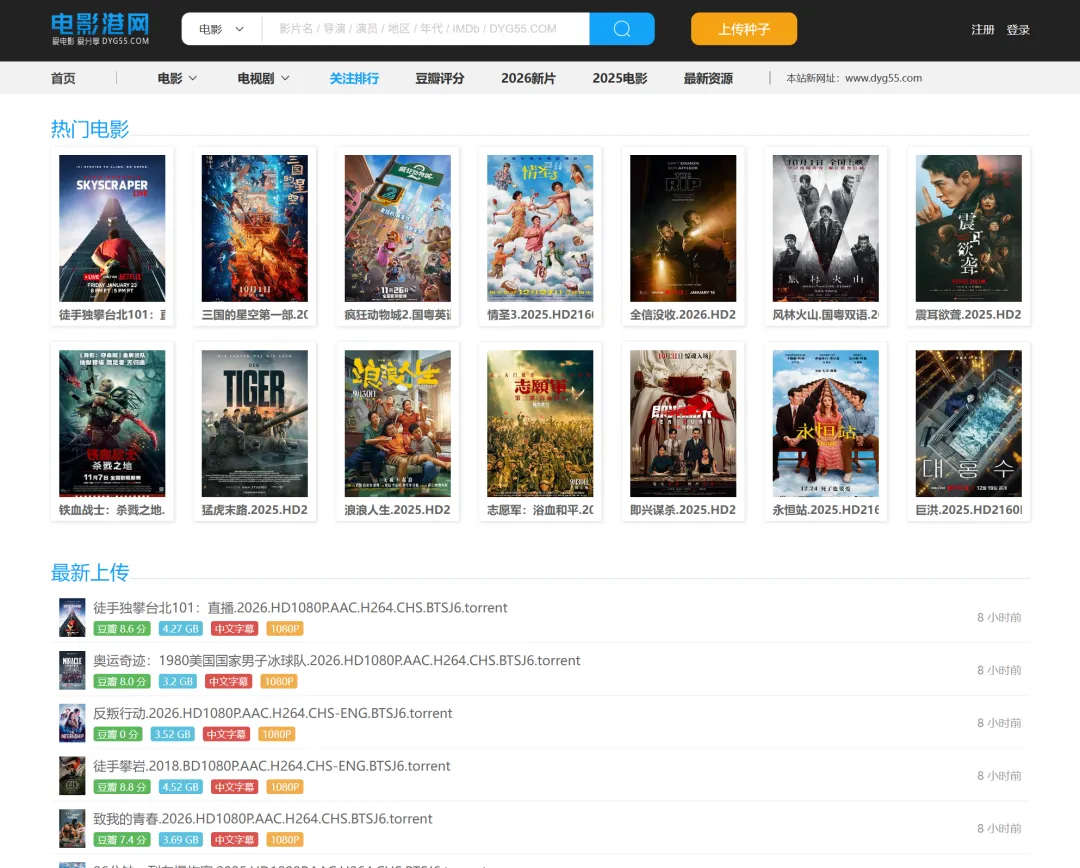Open the 疯狂动物城2 poster
The height and width of the screenshot is (868, 1080).
pyautogui.click(x=397, y=228)
